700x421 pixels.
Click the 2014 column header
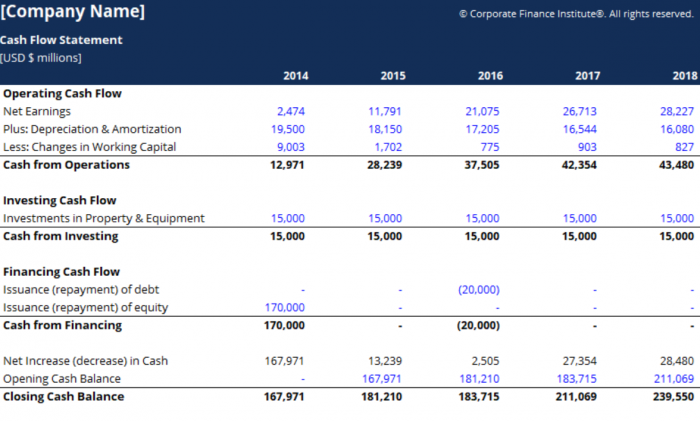(295, 76)
